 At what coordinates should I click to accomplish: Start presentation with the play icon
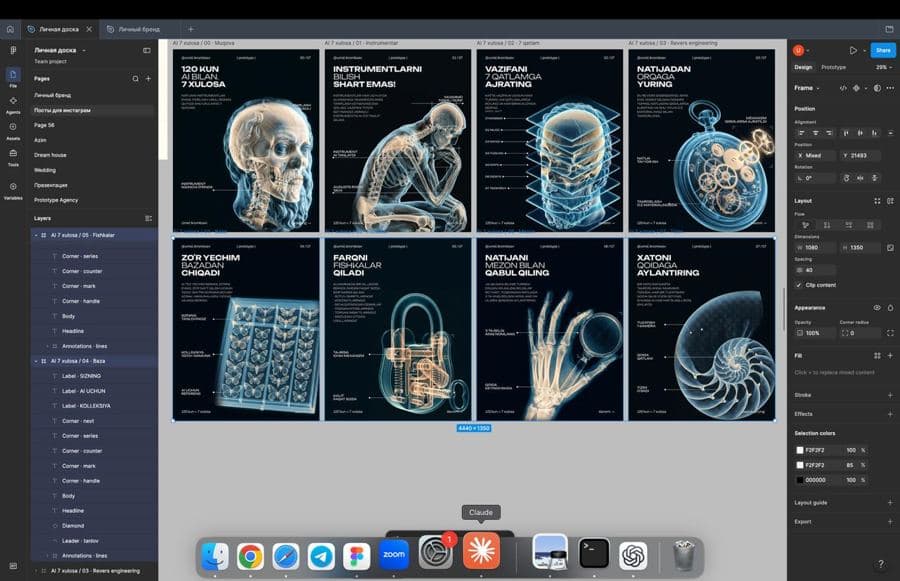853,51
